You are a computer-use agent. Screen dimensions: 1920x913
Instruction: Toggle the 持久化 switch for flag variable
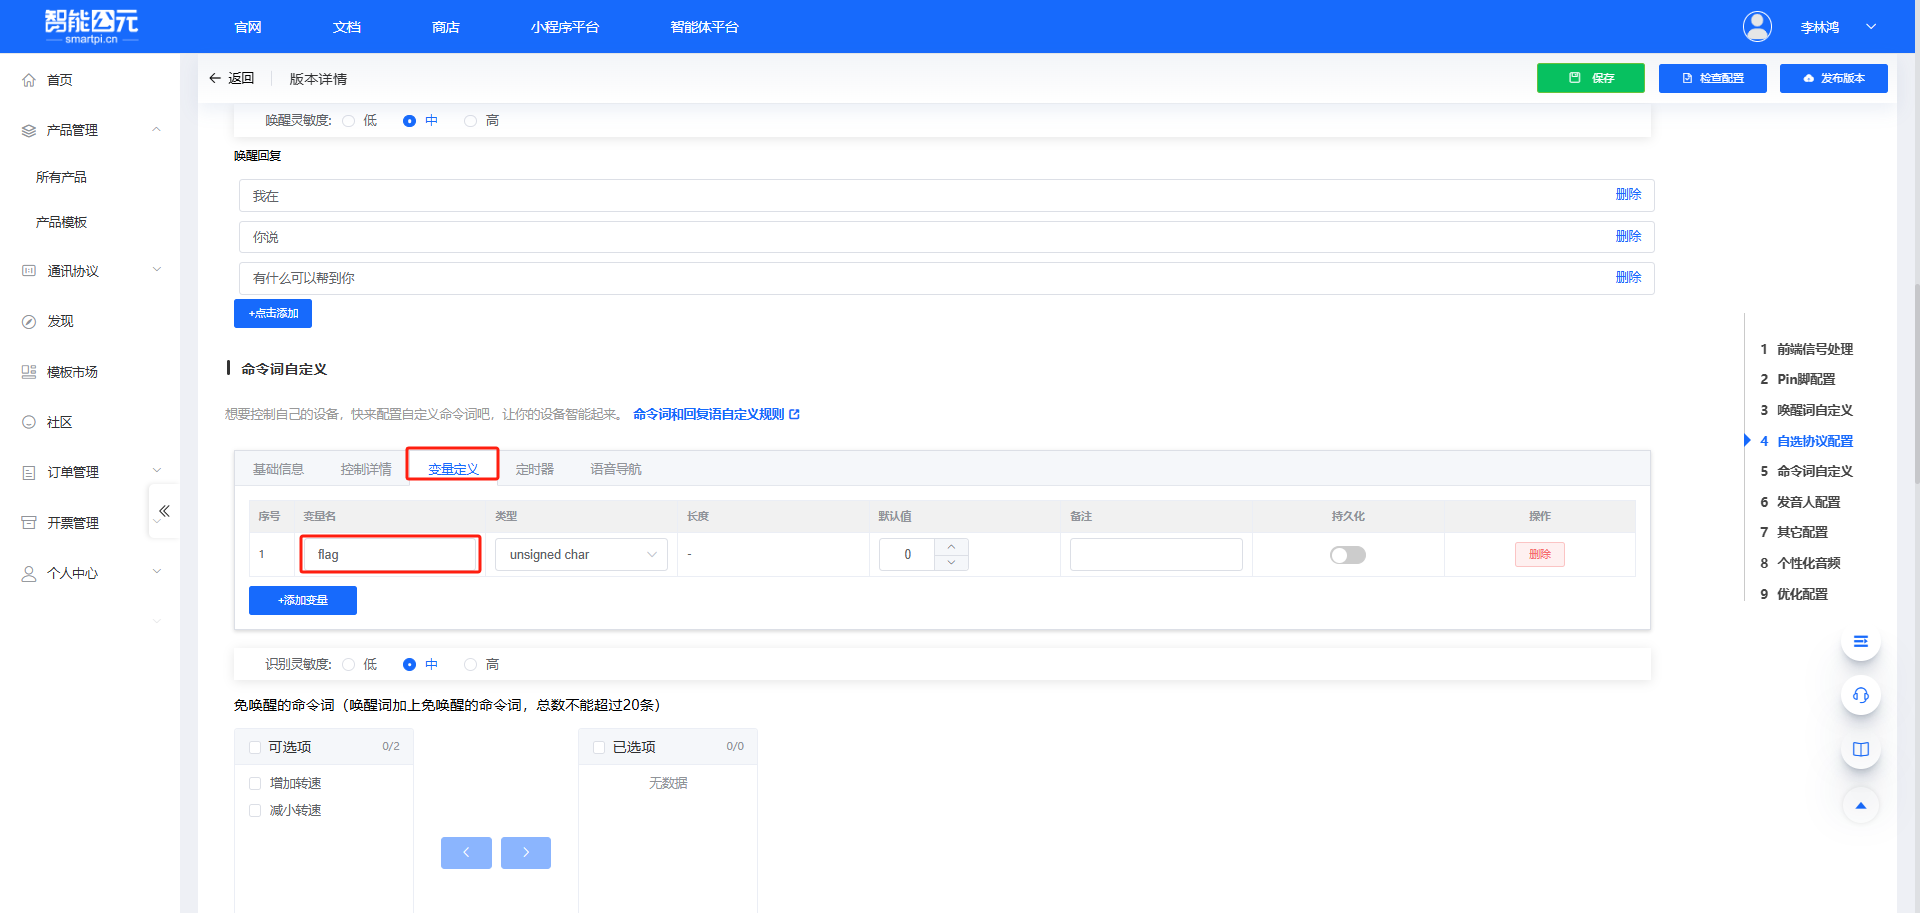click(1347, 555)
